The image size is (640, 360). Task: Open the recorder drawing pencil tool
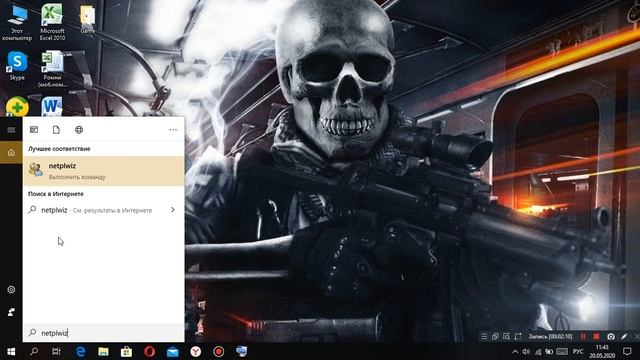624,337
